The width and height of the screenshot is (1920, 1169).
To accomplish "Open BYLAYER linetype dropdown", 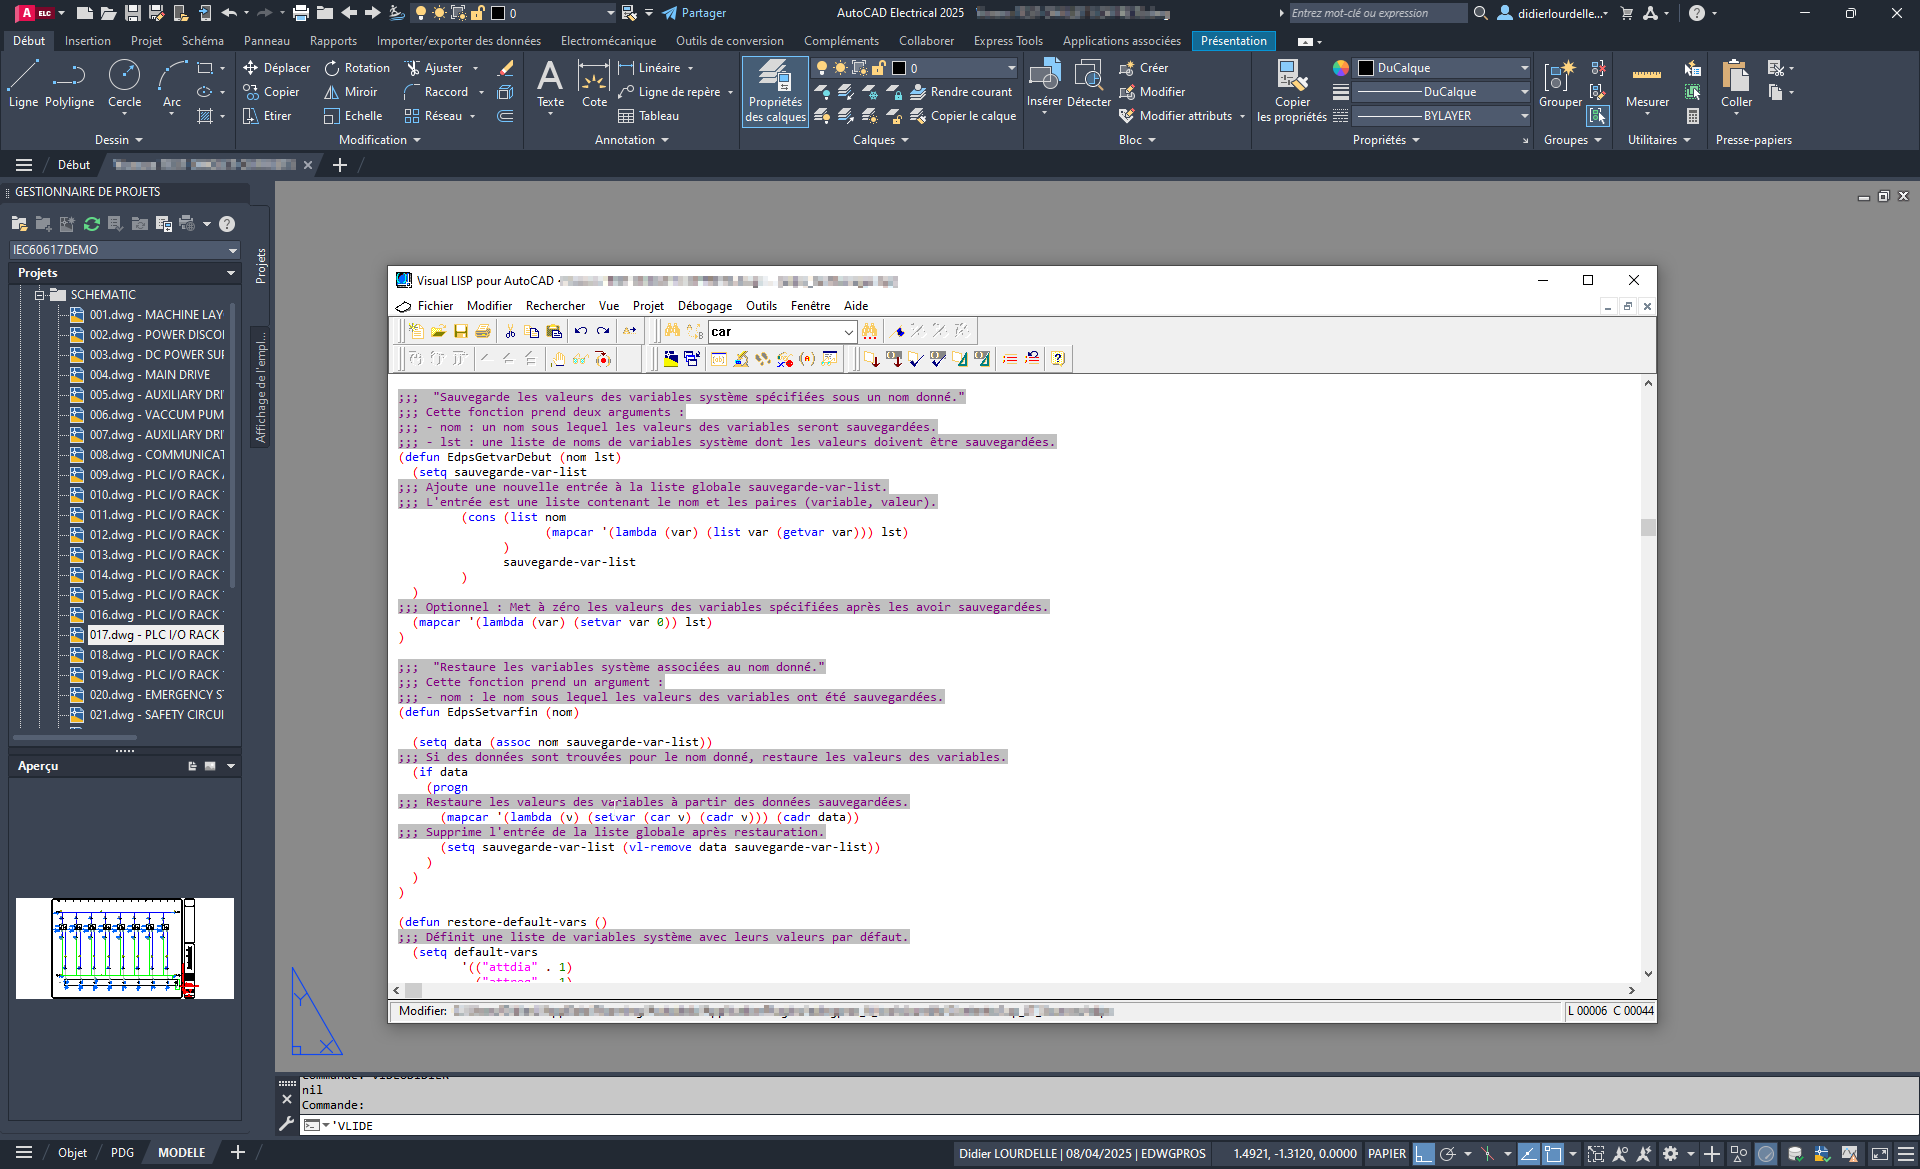I will tap(1443, 116).
